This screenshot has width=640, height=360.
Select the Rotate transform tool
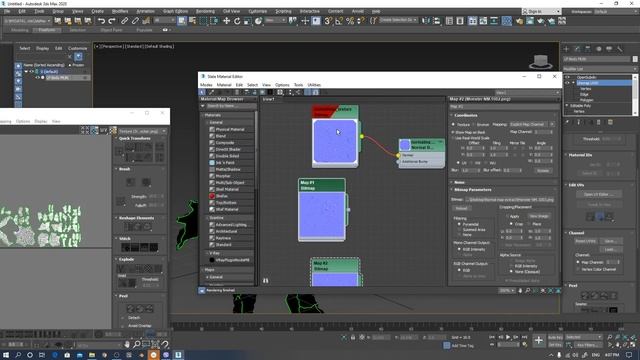[x=237, y=20]
